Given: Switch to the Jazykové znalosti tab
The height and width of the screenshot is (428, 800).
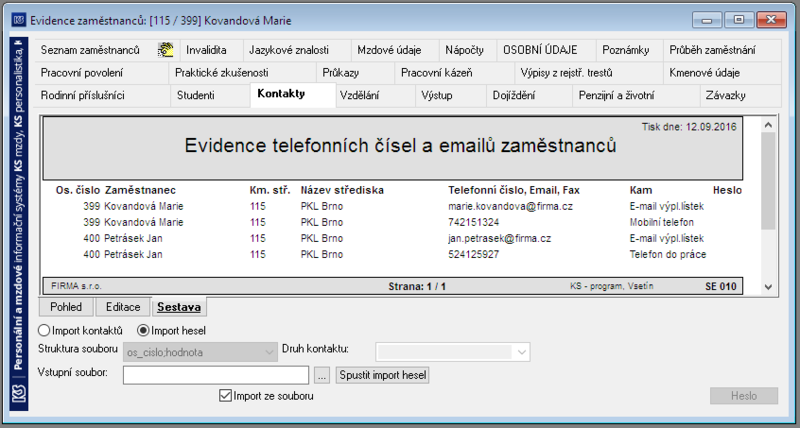Looking at the screenshot, I should coord(297,50).
